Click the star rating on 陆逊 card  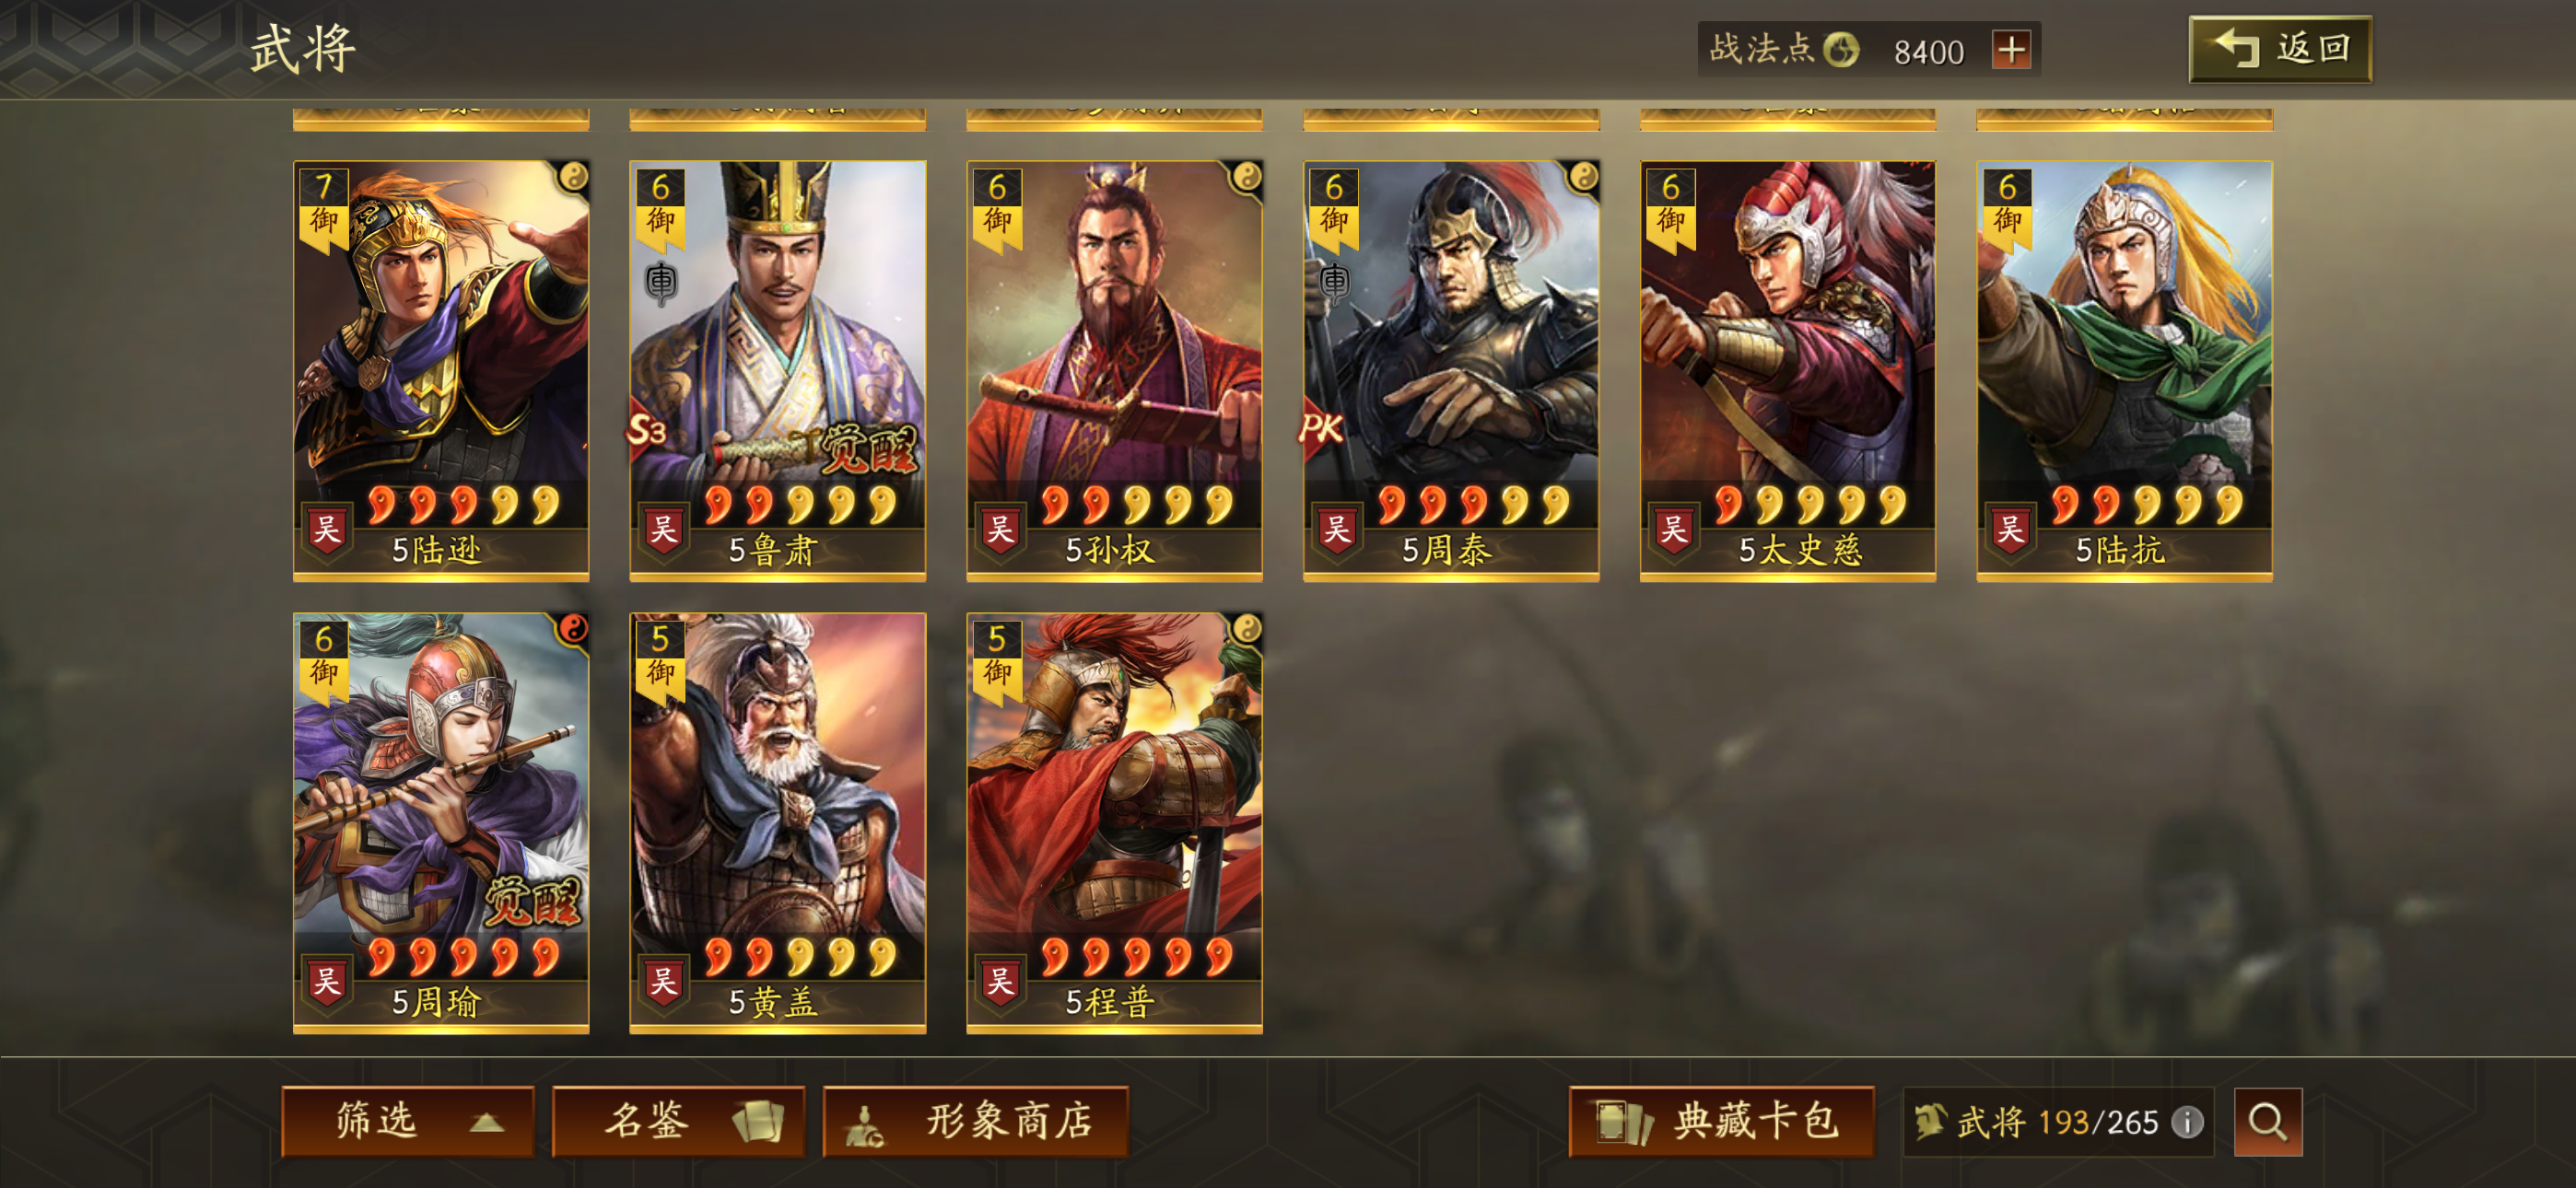pos(463,505)
